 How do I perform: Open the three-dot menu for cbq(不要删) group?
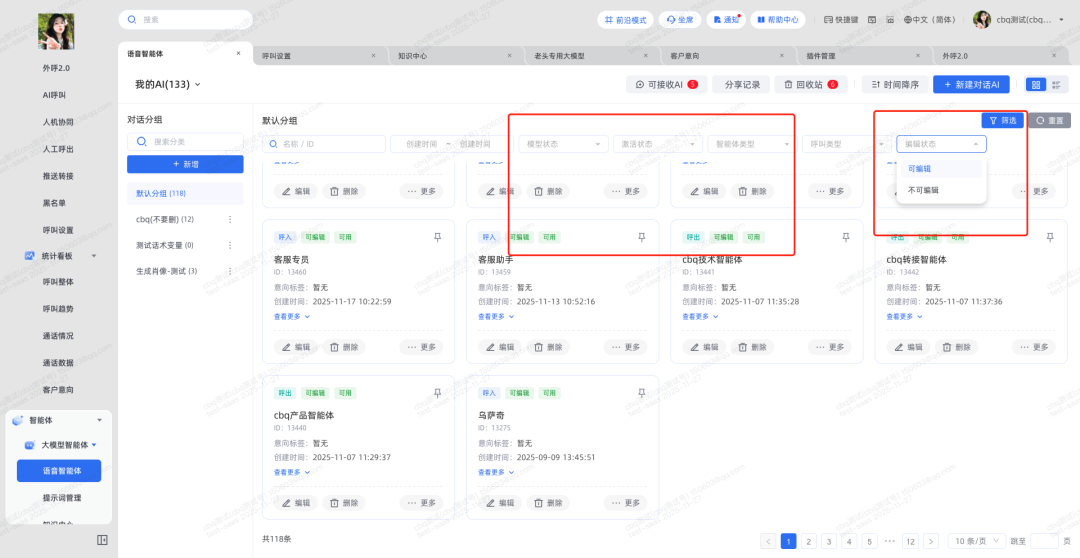tap(231, 219)
